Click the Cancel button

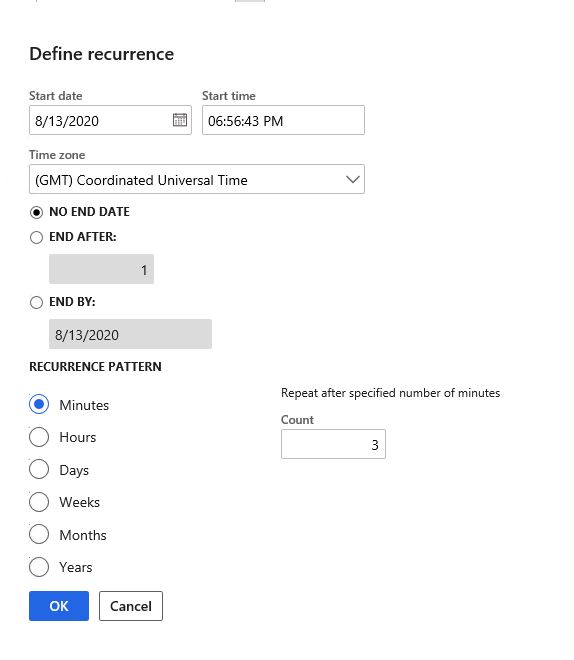coord(131,606)
